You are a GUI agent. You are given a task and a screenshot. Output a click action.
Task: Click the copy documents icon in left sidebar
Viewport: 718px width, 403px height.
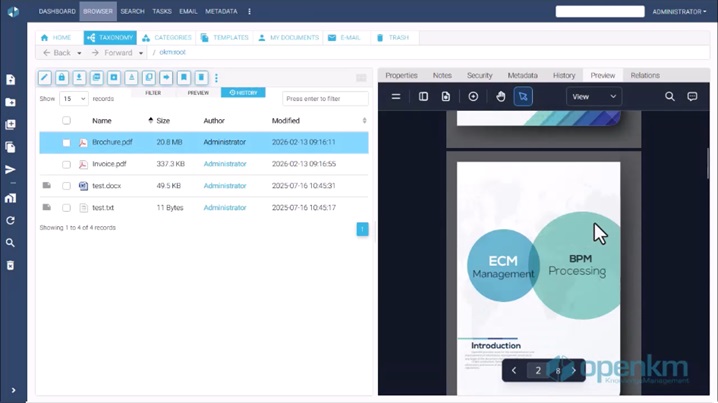pos(10,147)
